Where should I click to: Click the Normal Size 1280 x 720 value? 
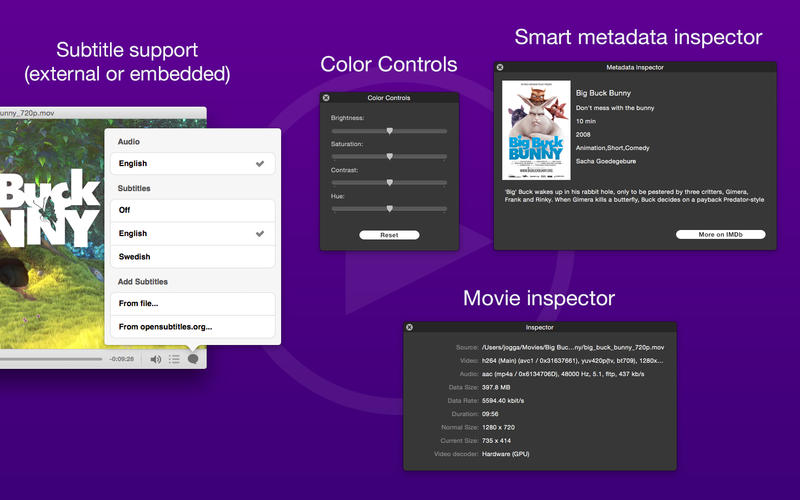498,427
